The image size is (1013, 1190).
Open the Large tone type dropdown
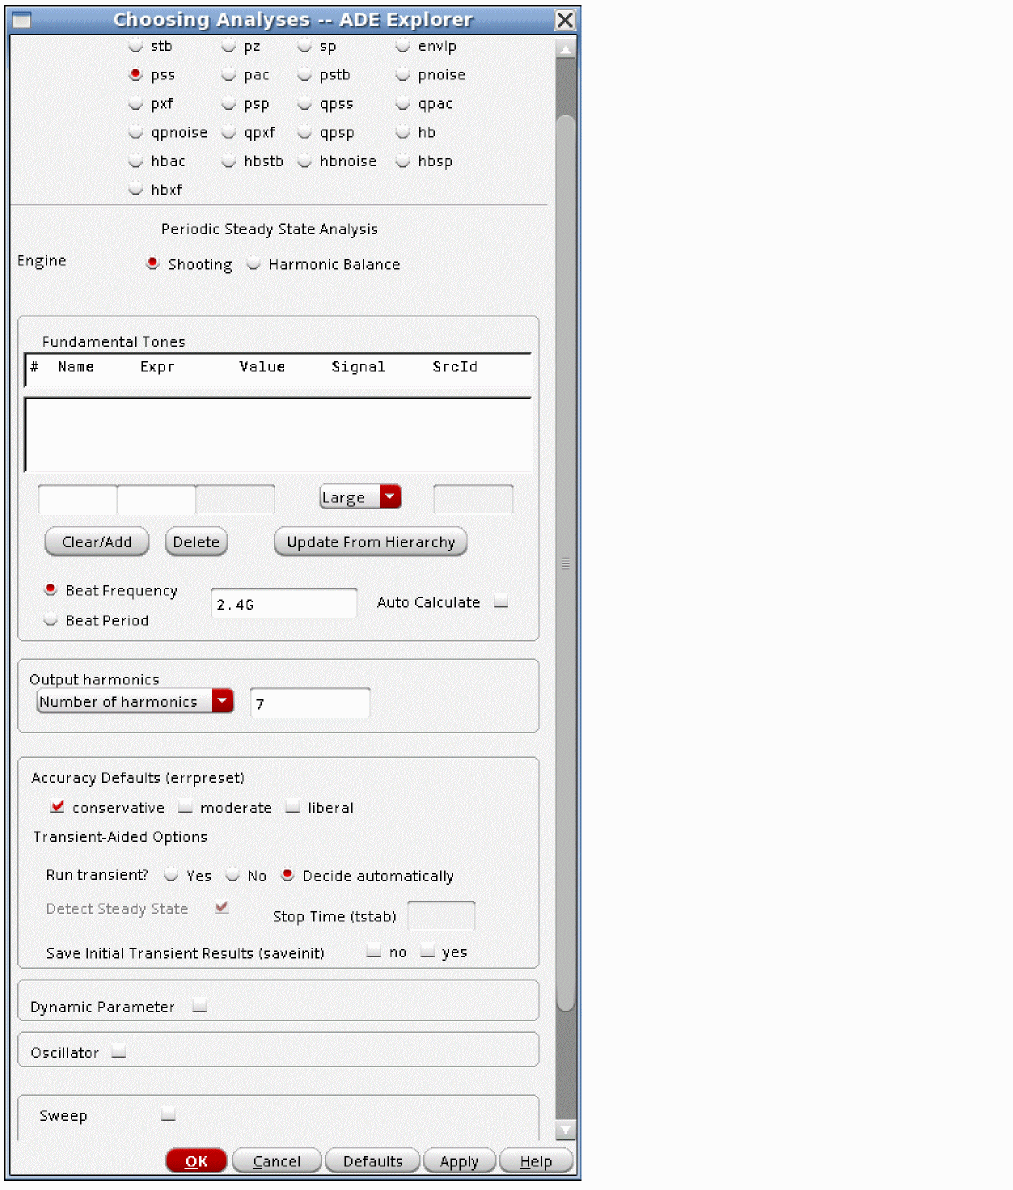(x=360, y=497)
